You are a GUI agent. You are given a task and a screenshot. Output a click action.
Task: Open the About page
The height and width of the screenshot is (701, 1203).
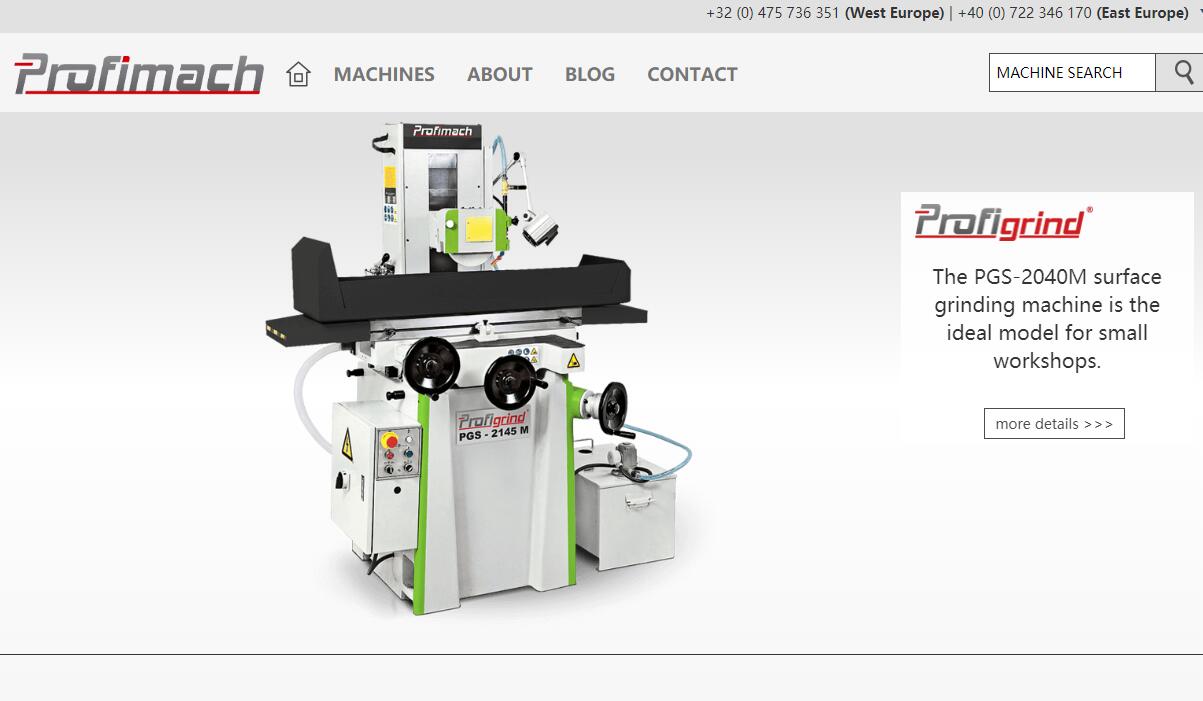coord(500,74)
